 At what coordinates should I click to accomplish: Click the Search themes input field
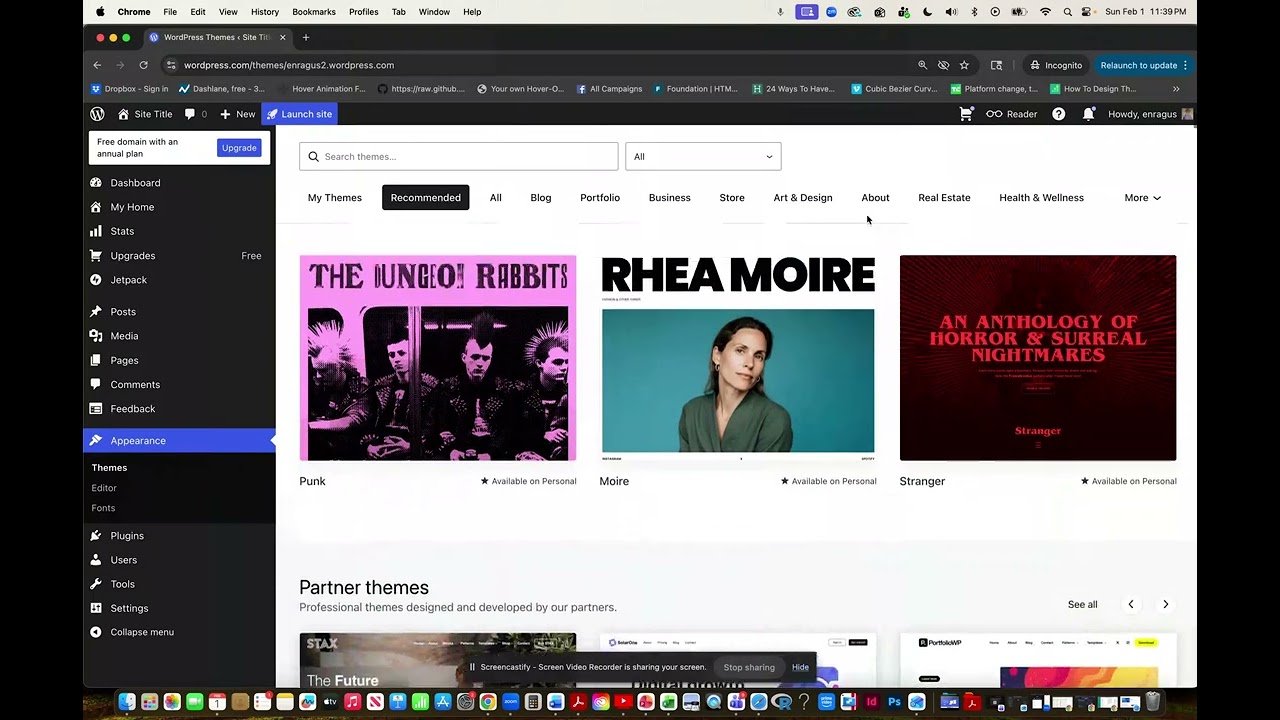(459, 157)
